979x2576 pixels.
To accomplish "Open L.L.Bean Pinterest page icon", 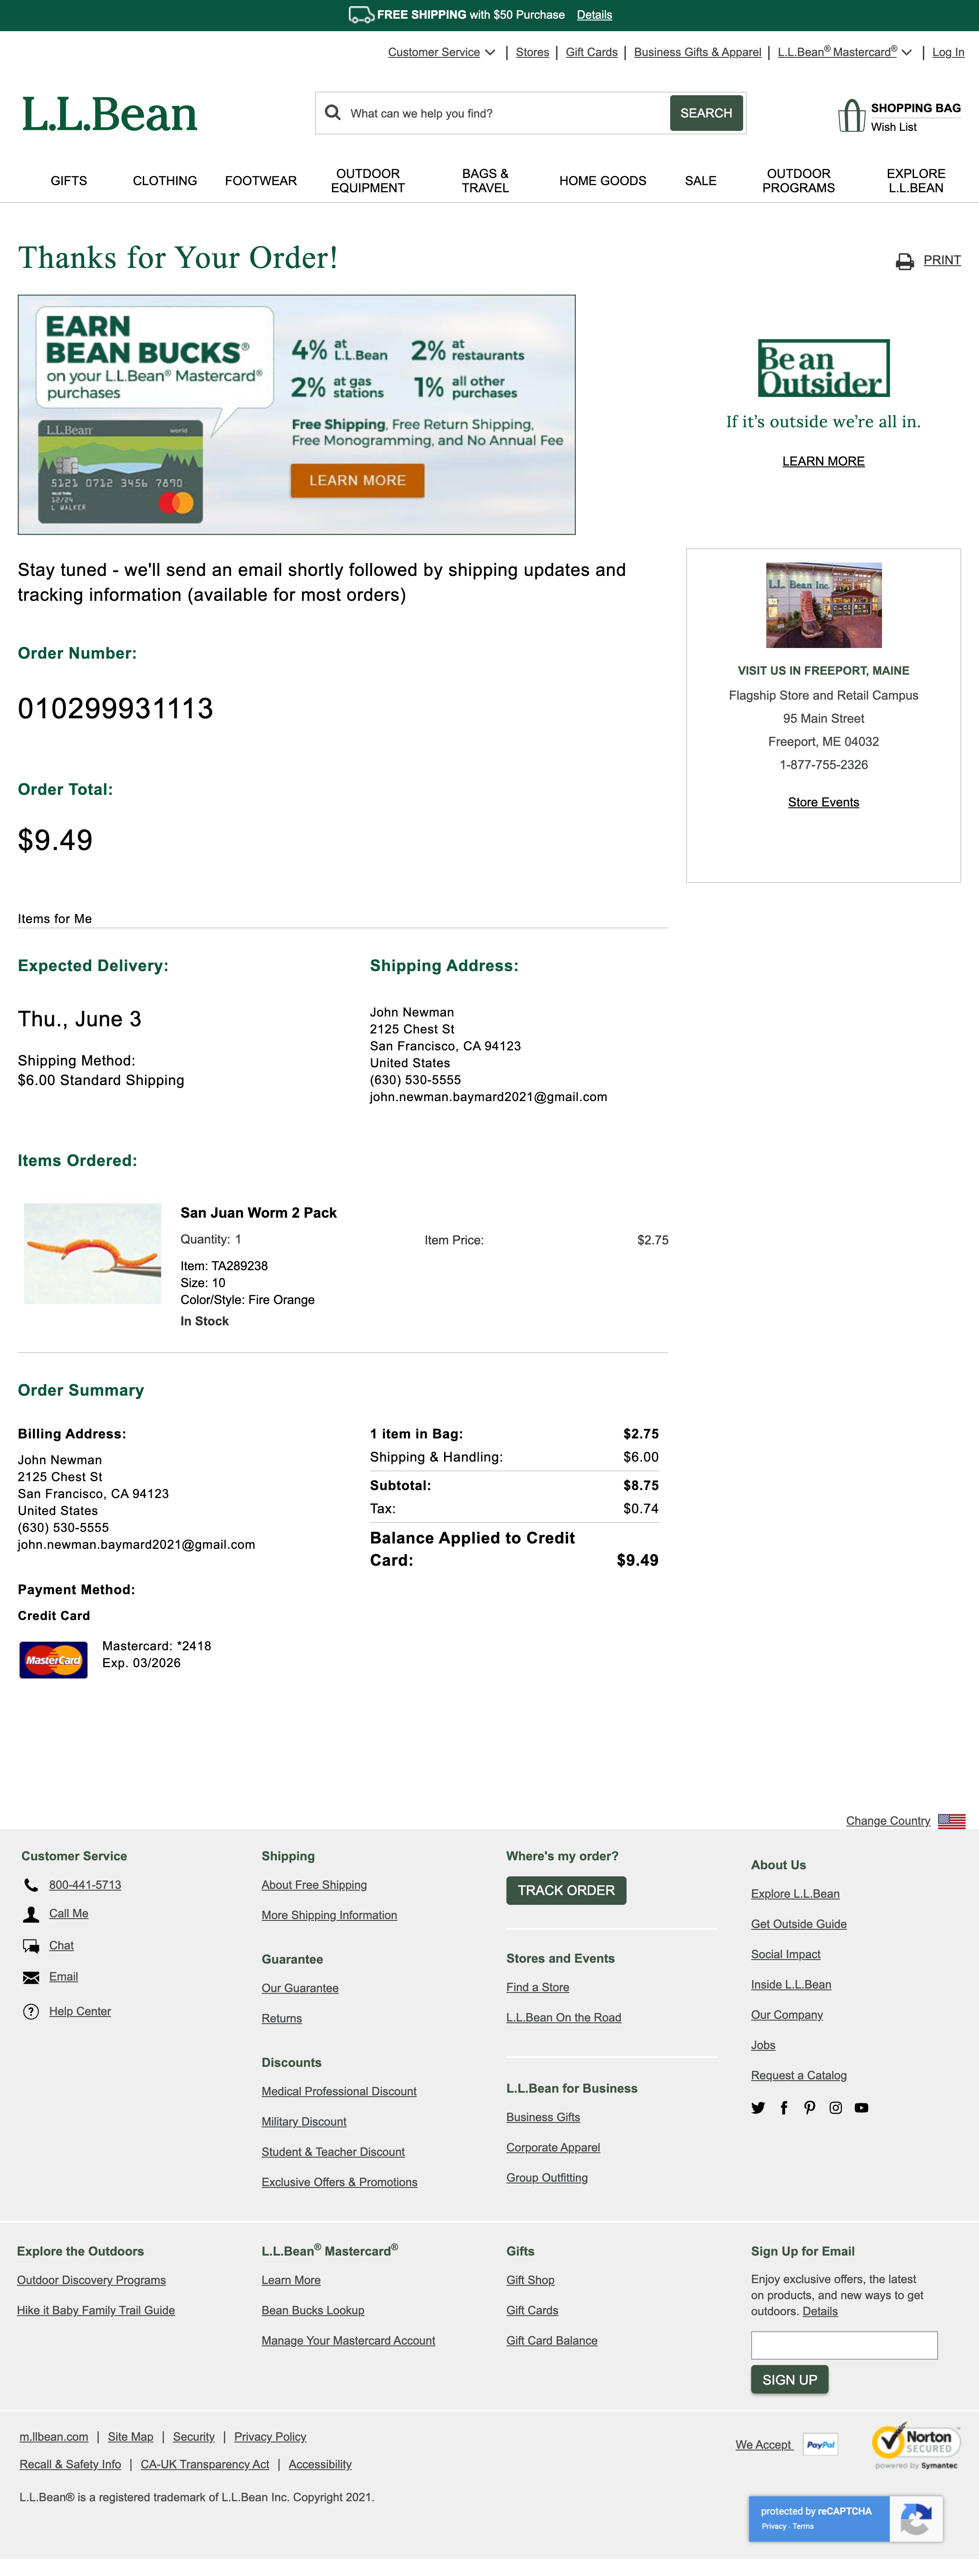I will pos(810,2108).
